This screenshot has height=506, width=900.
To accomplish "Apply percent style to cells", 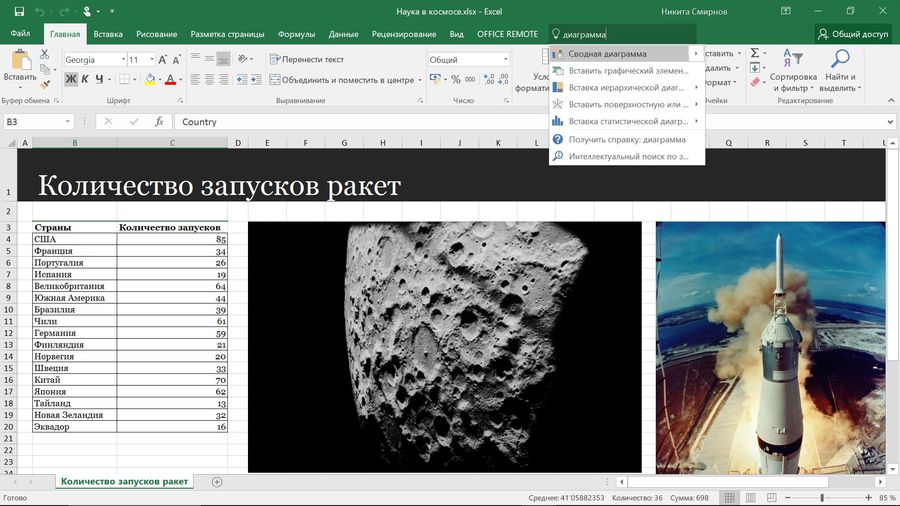I will click(x=456, y=79).
